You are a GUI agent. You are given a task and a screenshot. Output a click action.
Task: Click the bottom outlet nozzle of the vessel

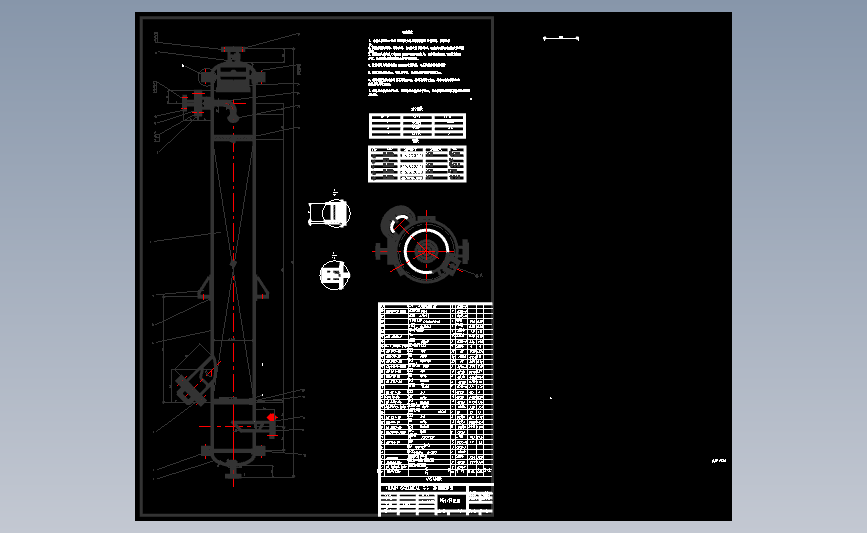click(233, 471)
